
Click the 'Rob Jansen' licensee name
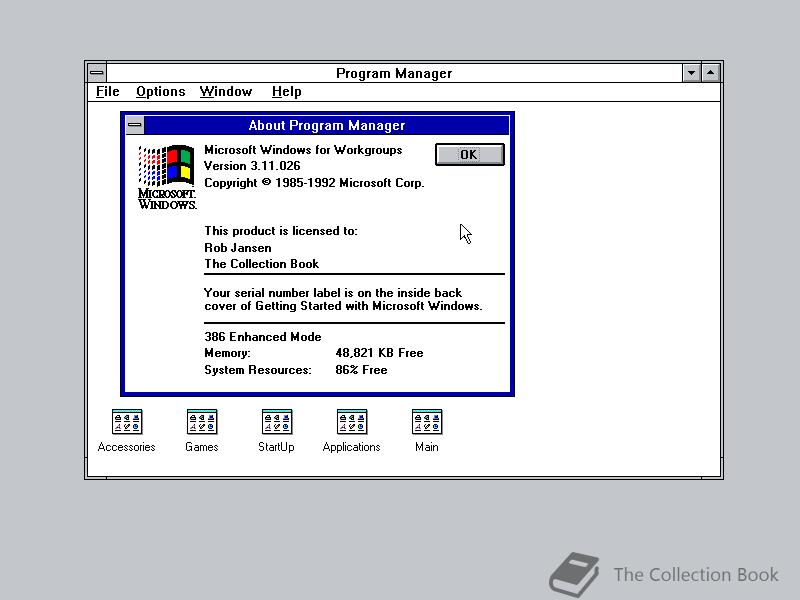pyautogui.click(x=238, y=248)
